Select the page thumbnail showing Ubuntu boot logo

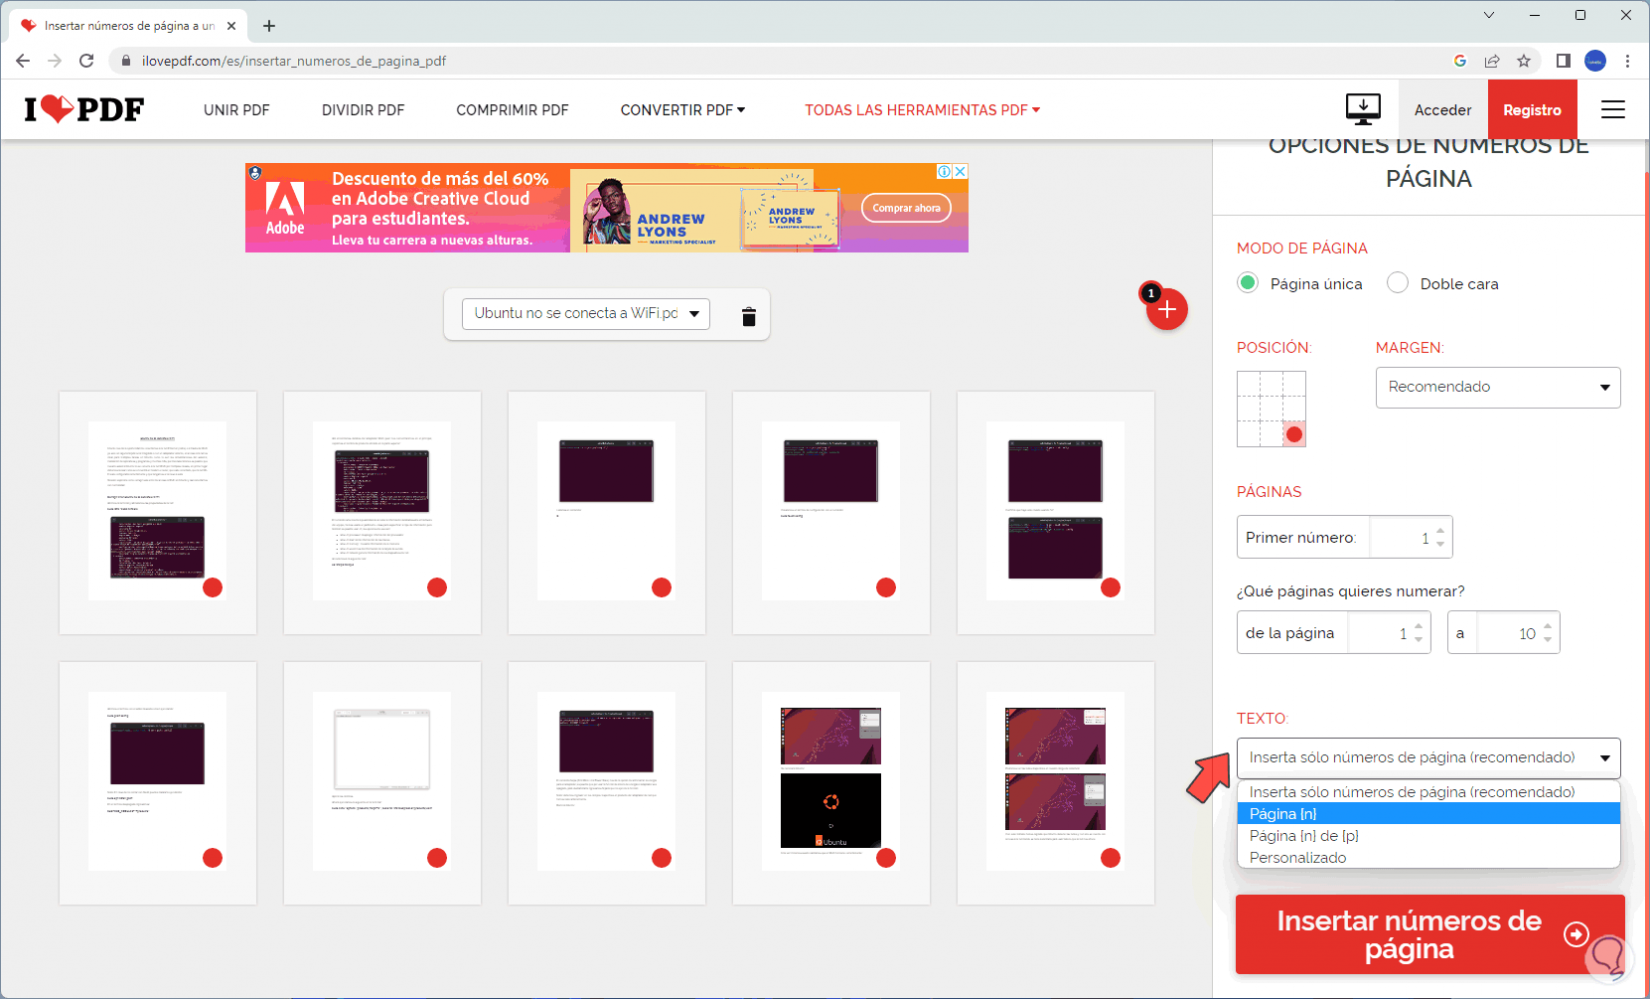point(831,782)
